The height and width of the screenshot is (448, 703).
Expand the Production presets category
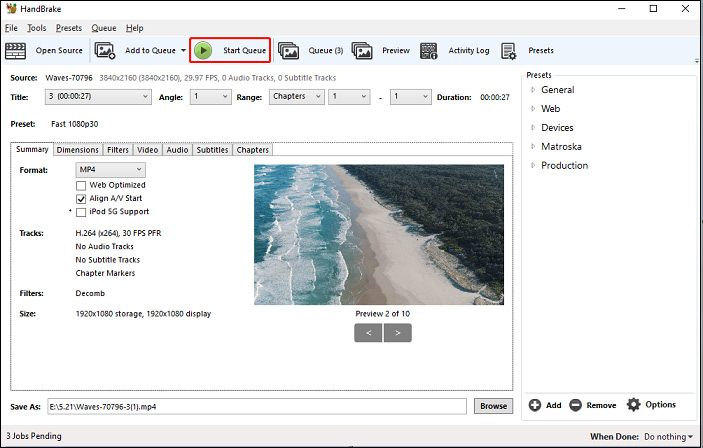(533, 165)
